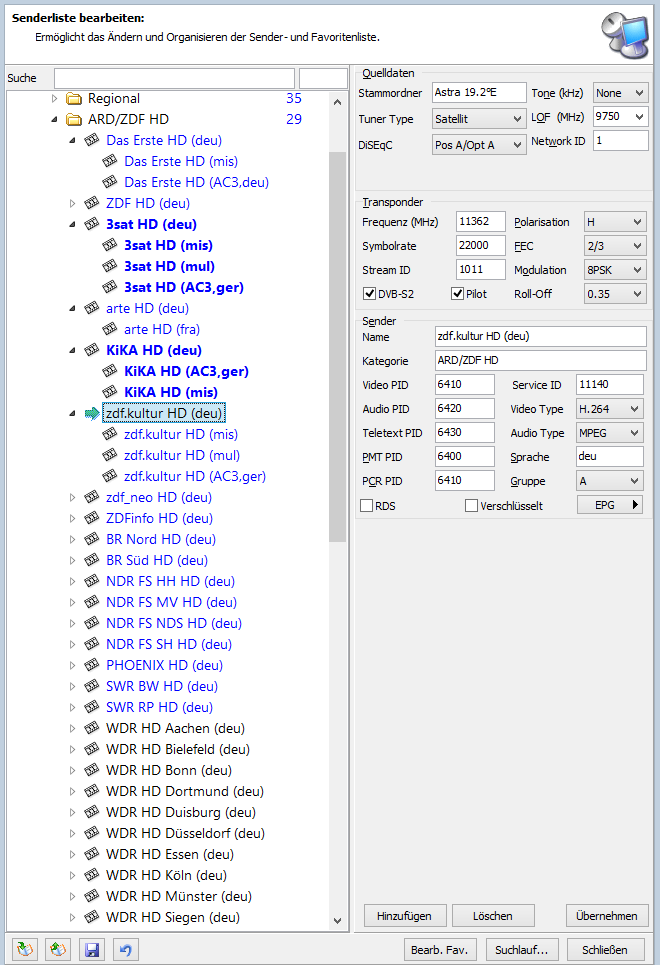Open the Audio Type dropdown
660x965 pixels.
(610, 433)
